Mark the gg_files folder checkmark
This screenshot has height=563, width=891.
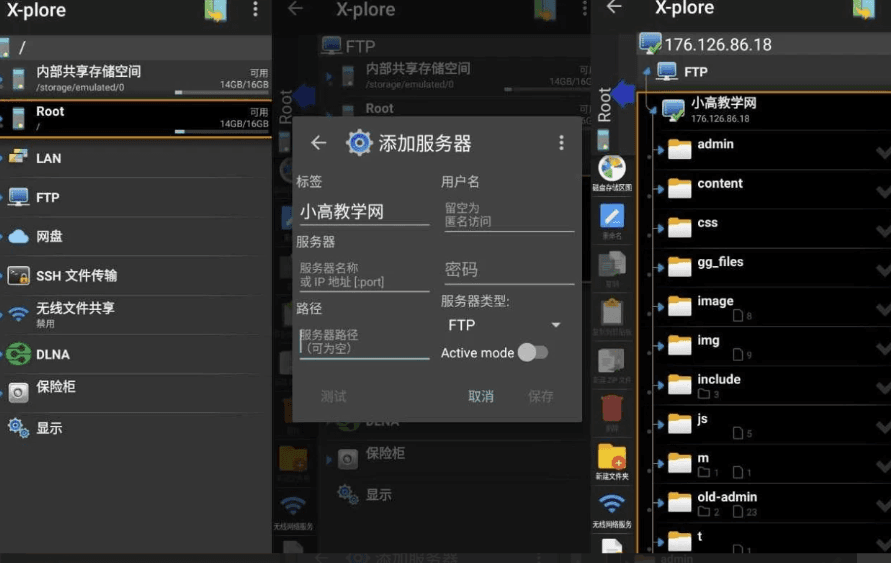tap(883, 269)
